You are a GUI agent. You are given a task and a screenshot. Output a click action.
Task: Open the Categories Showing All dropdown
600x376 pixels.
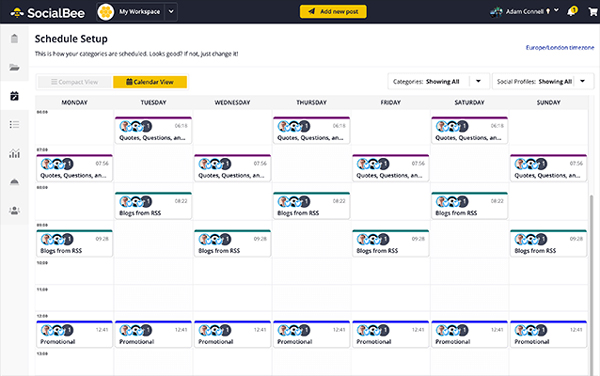coord(438,81)
